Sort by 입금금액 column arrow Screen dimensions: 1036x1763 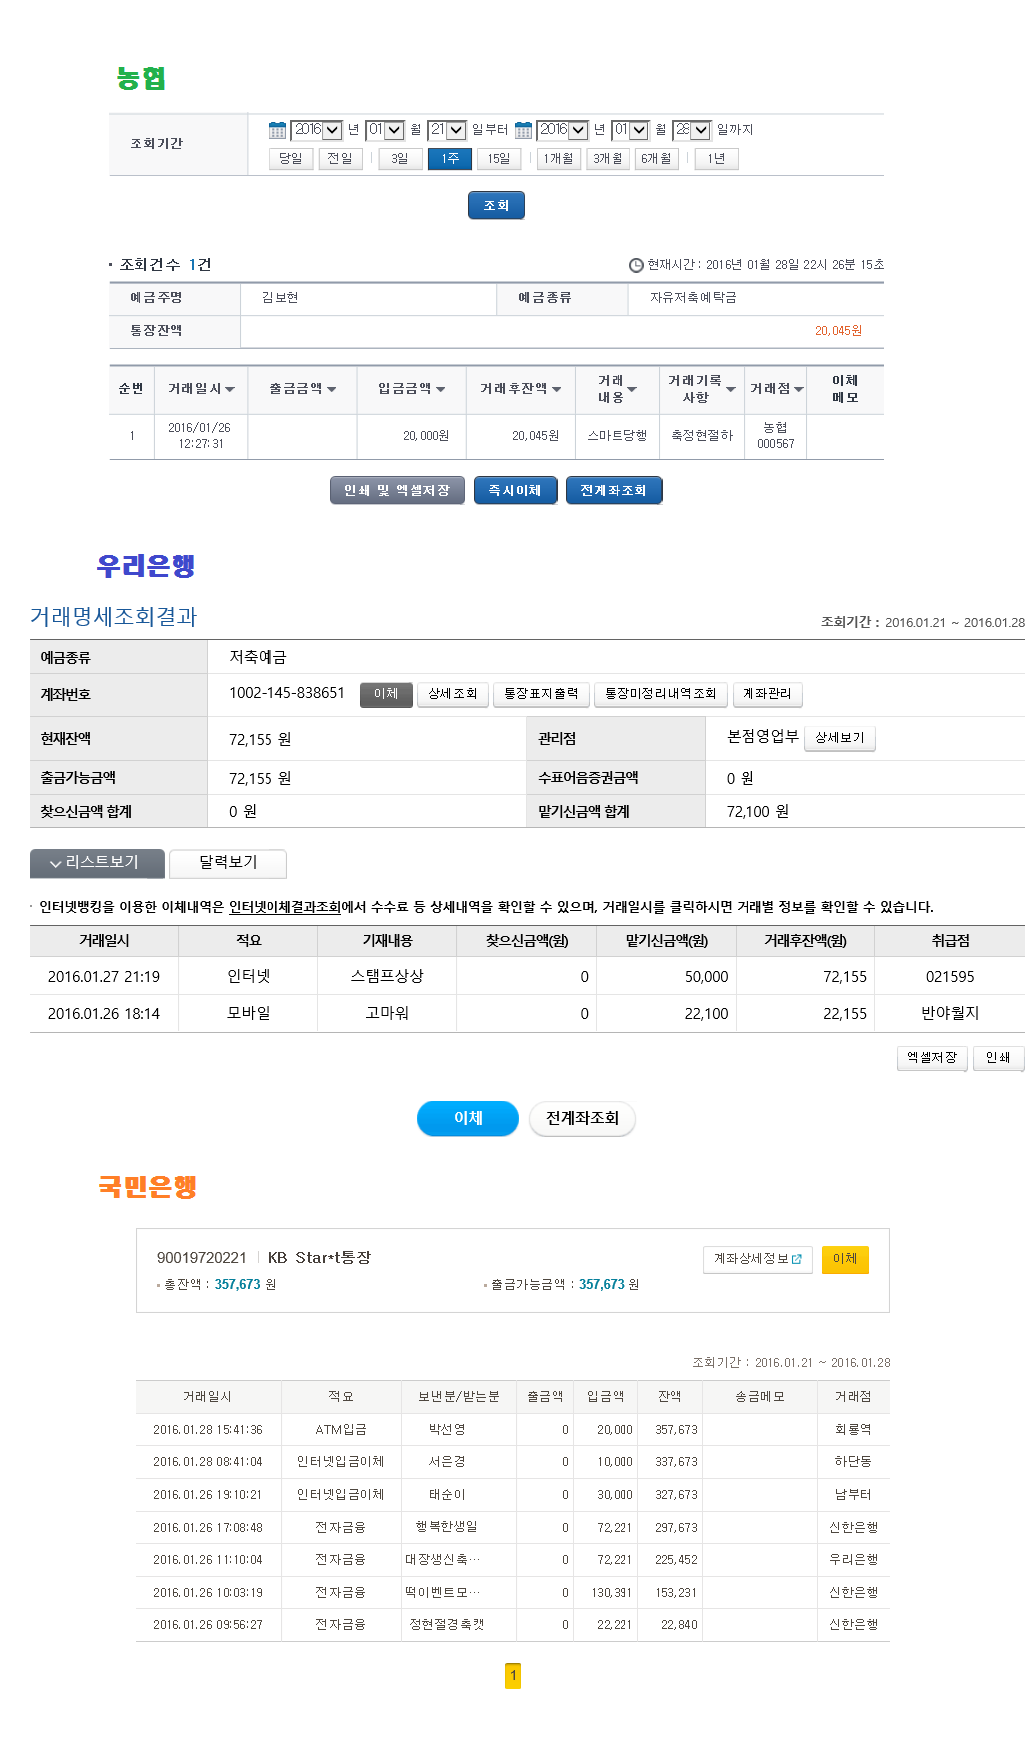440,390
